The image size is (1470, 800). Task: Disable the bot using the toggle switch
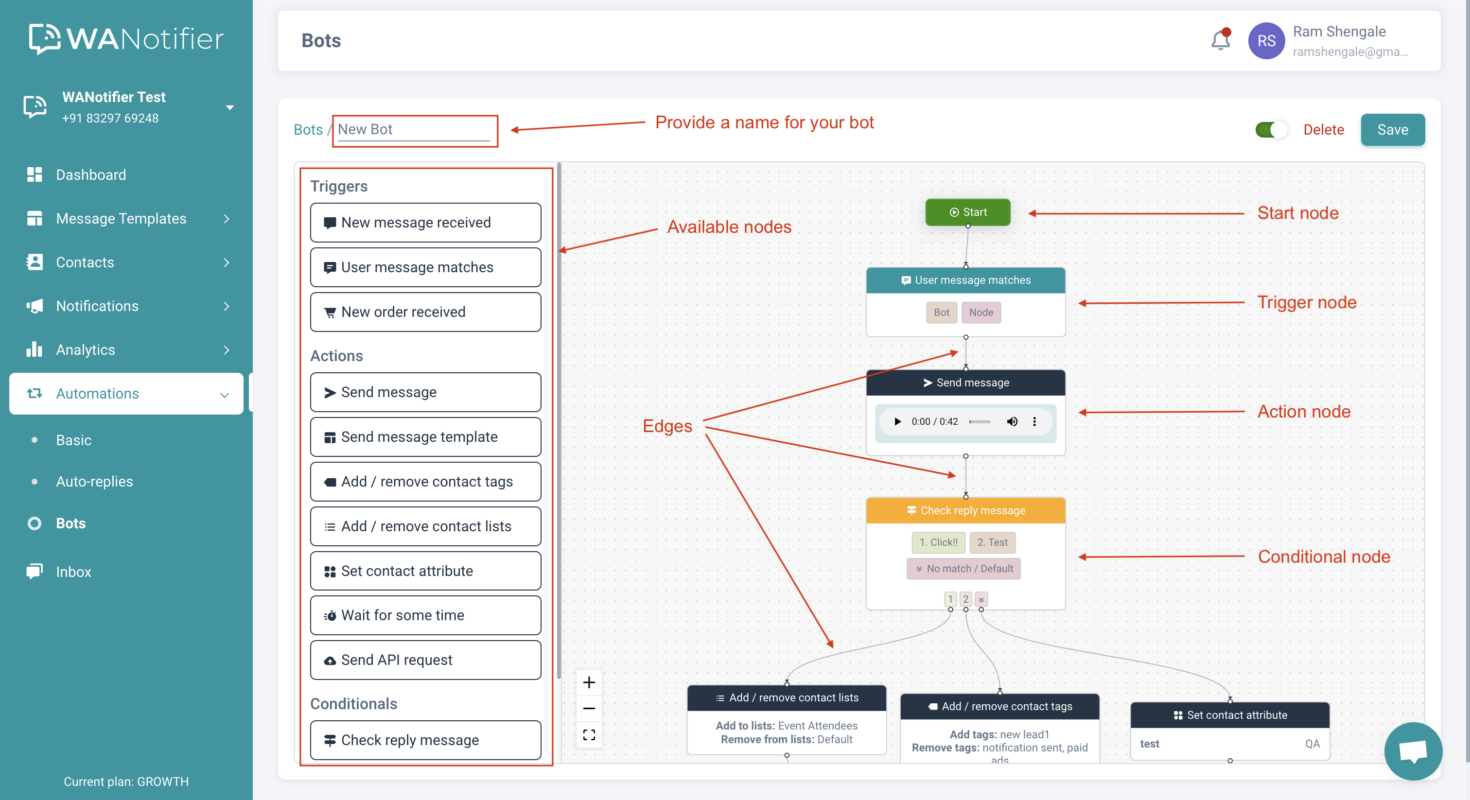(1271, 129)
